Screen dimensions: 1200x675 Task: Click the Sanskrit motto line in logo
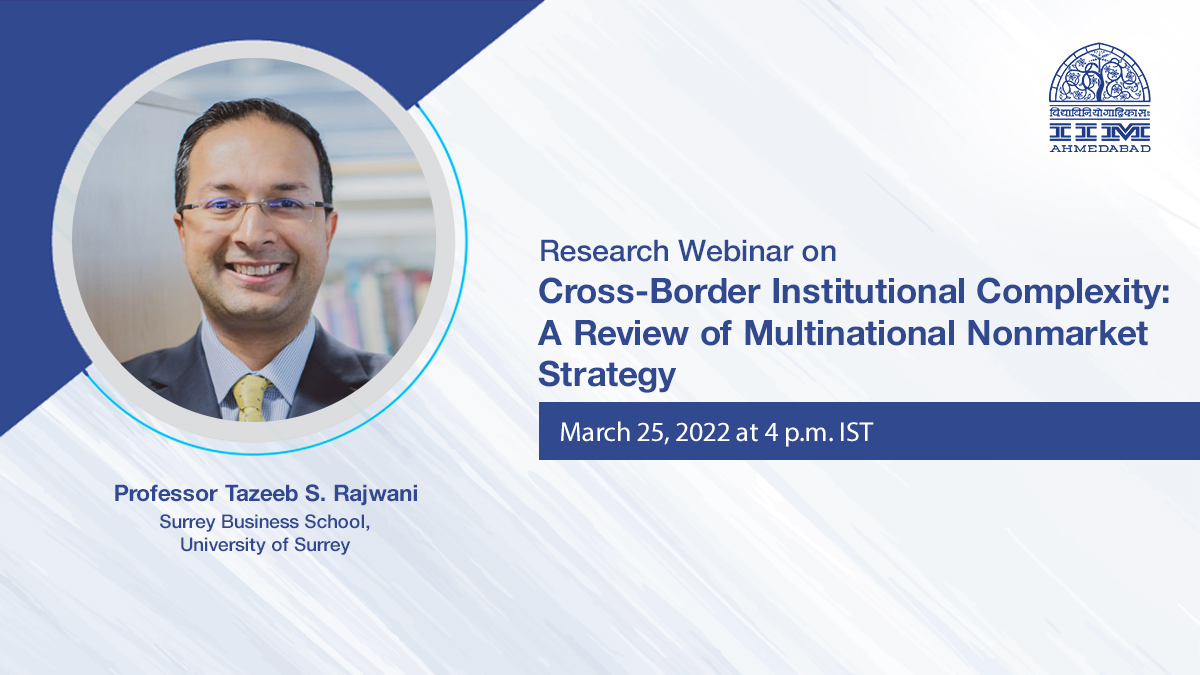tap(1099, 113)
